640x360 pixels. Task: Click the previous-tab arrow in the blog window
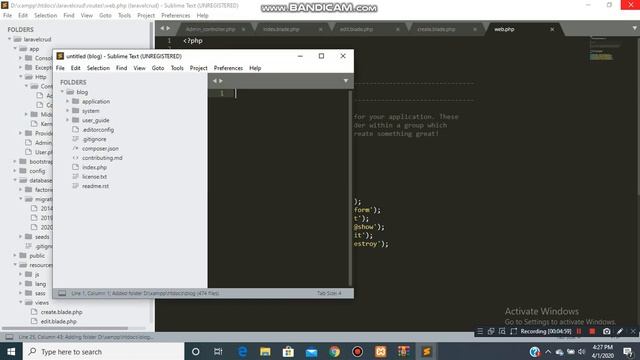click(214, 81)
